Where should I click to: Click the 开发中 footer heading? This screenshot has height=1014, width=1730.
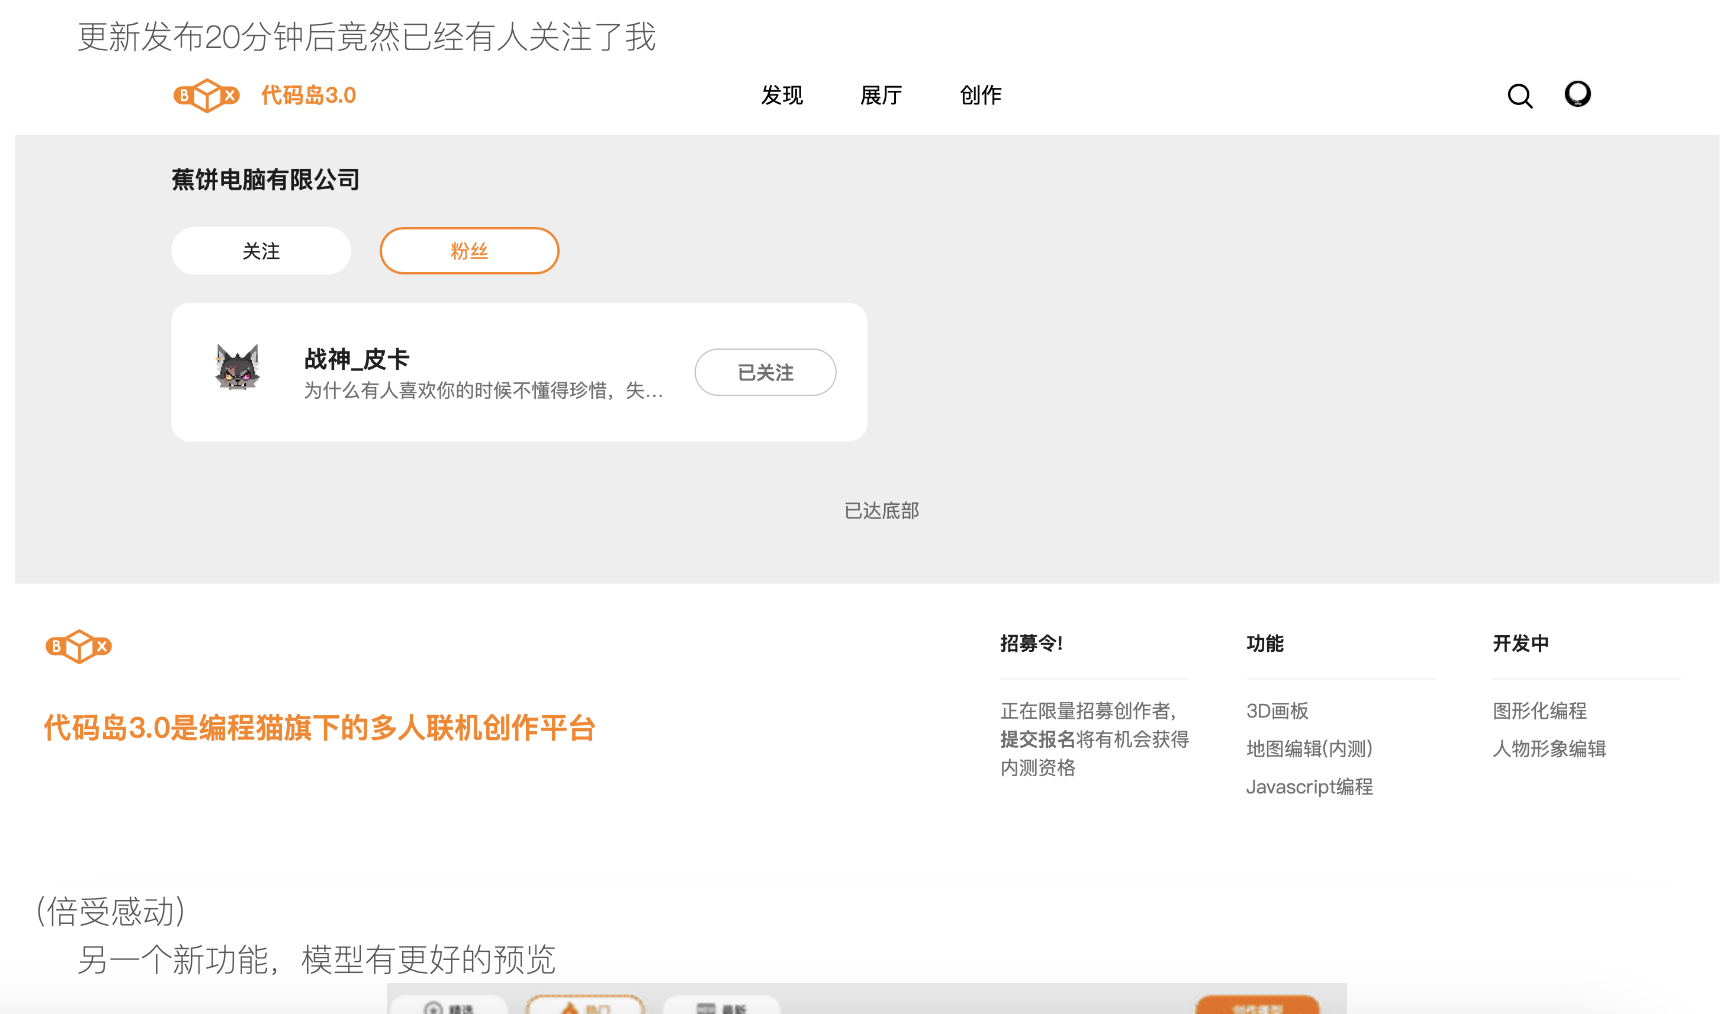click(1521, 644)
